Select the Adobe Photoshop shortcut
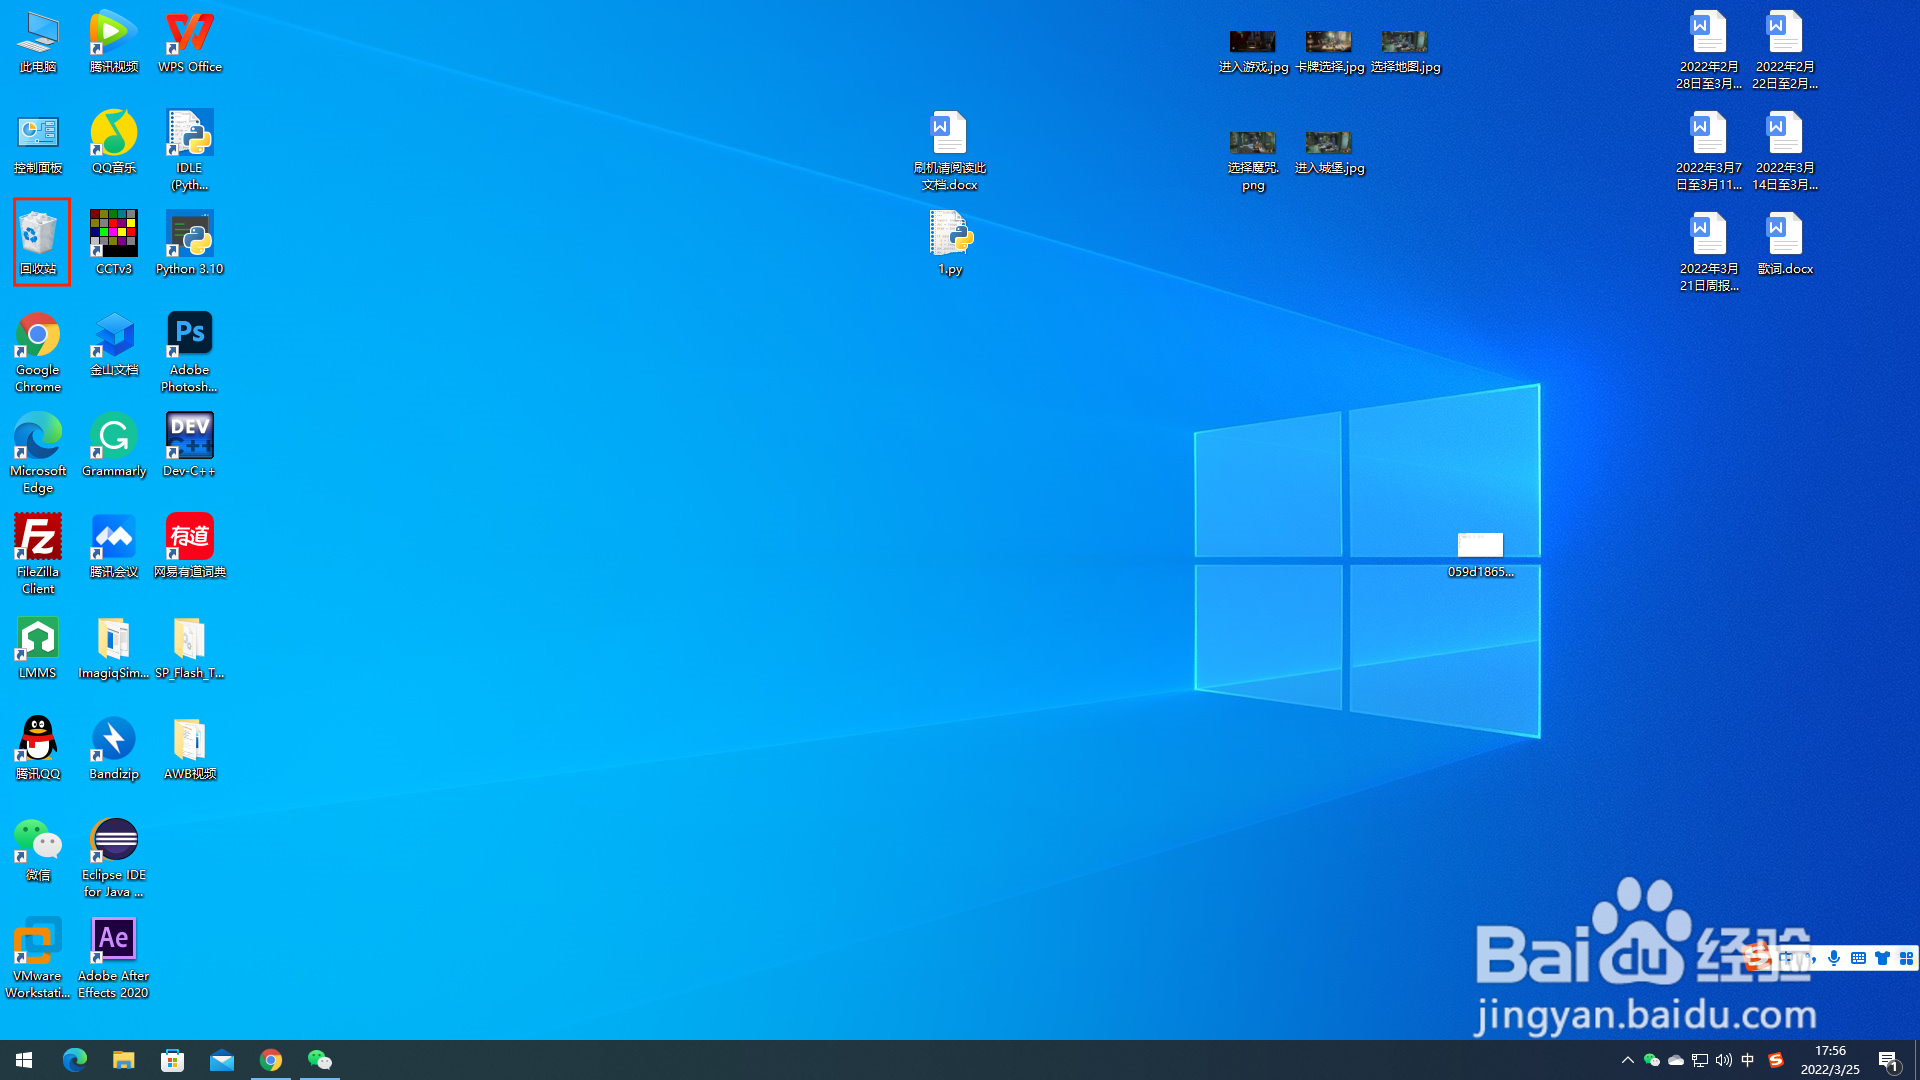Viewport: 1920px width, 1080px height. [190, 353]
